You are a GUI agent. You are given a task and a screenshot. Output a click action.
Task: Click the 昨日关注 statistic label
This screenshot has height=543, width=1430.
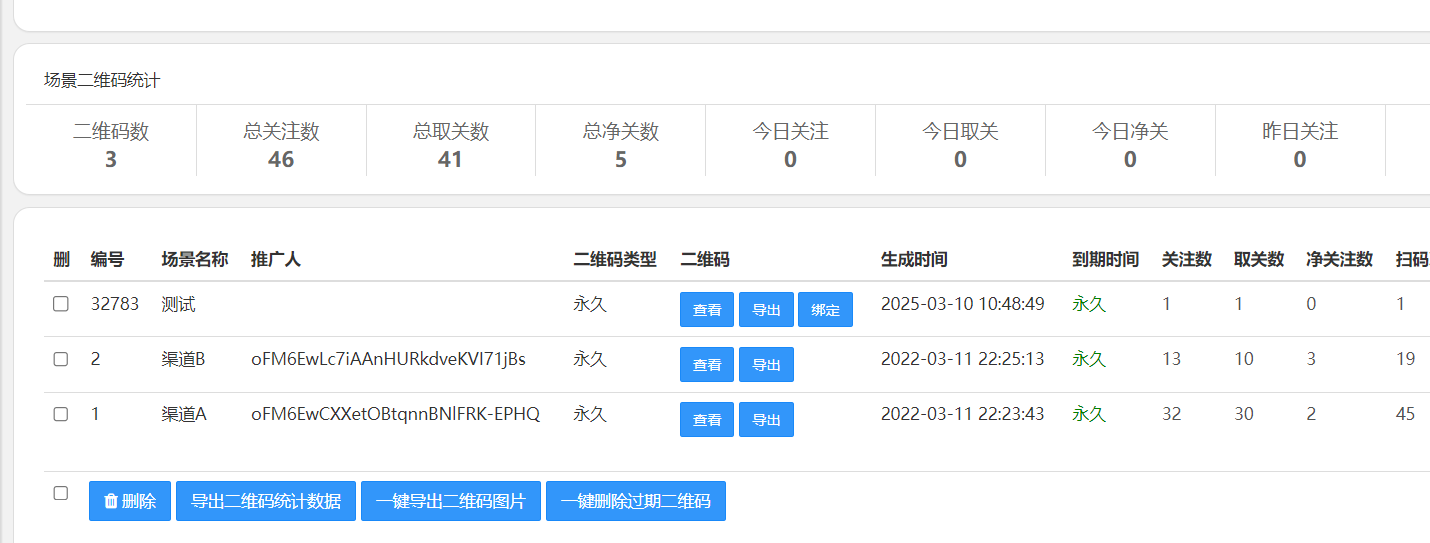coord(1300,131)
